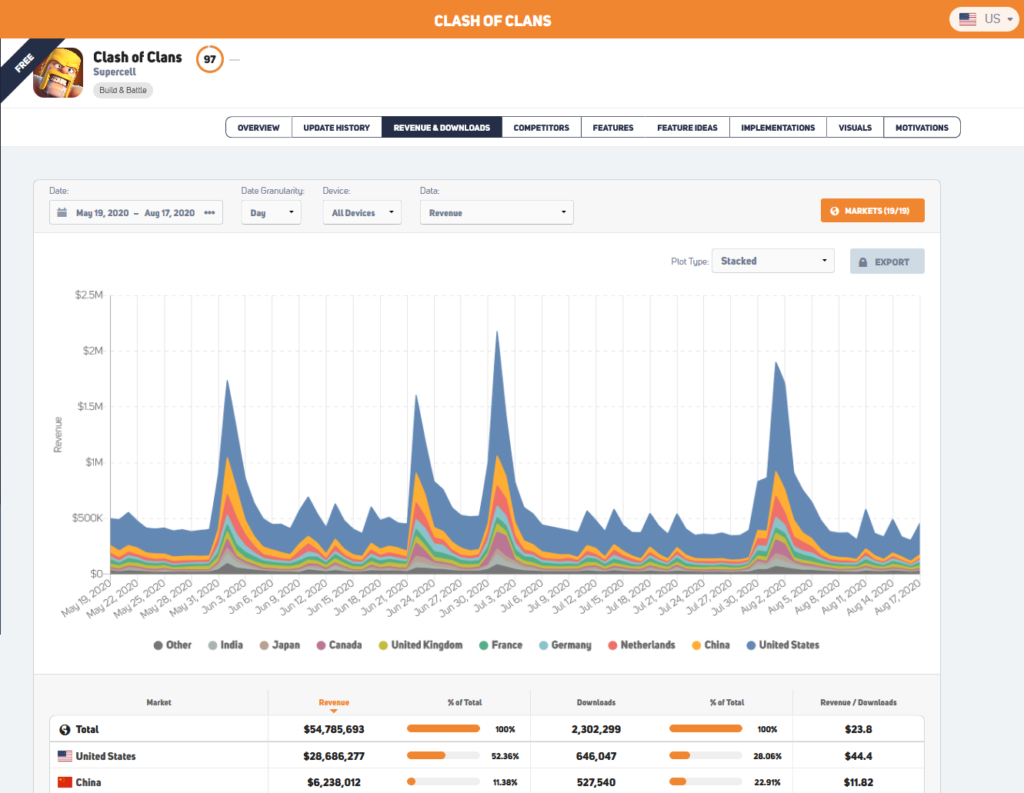Click the Markets (19/19) button

872,210
